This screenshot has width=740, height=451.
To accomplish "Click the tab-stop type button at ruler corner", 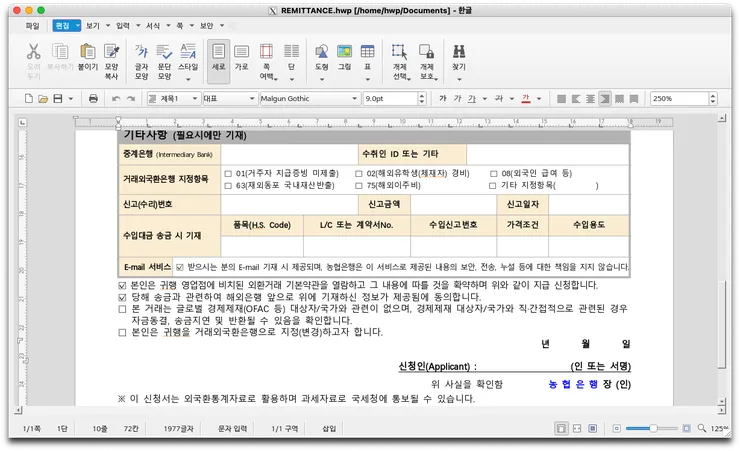I will tap(23, 123).
